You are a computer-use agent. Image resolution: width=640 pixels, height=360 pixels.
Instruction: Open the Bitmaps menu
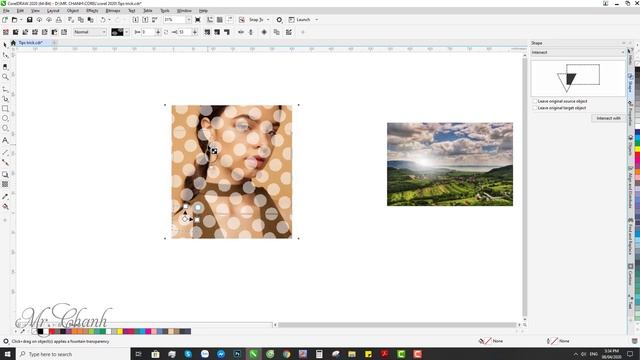pyautogui.click(x=113, y=11)
